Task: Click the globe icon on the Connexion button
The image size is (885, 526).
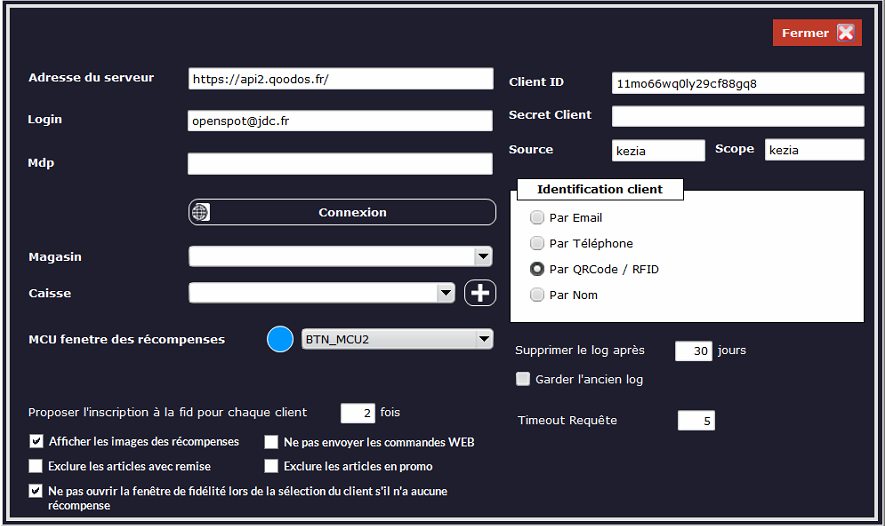Action: pos(200,212)
